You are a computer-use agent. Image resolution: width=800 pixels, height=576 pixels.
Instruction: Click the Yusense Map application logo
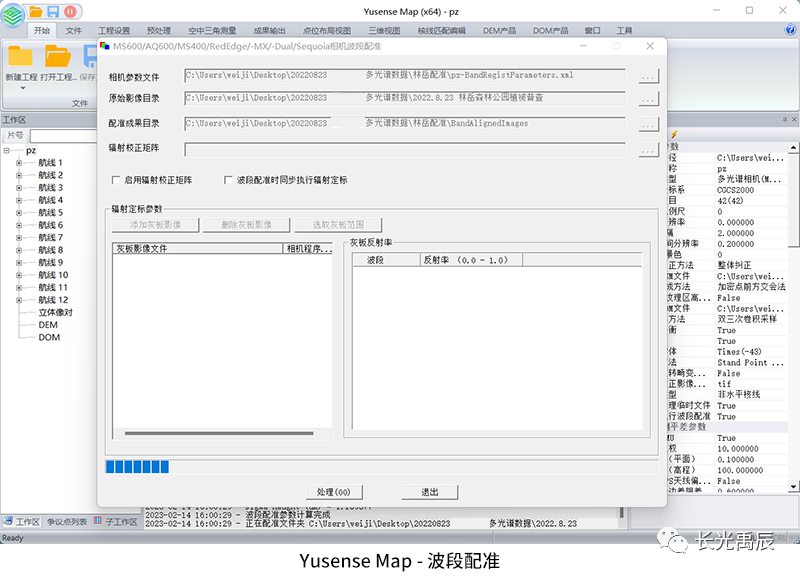(x=11, y=14)
